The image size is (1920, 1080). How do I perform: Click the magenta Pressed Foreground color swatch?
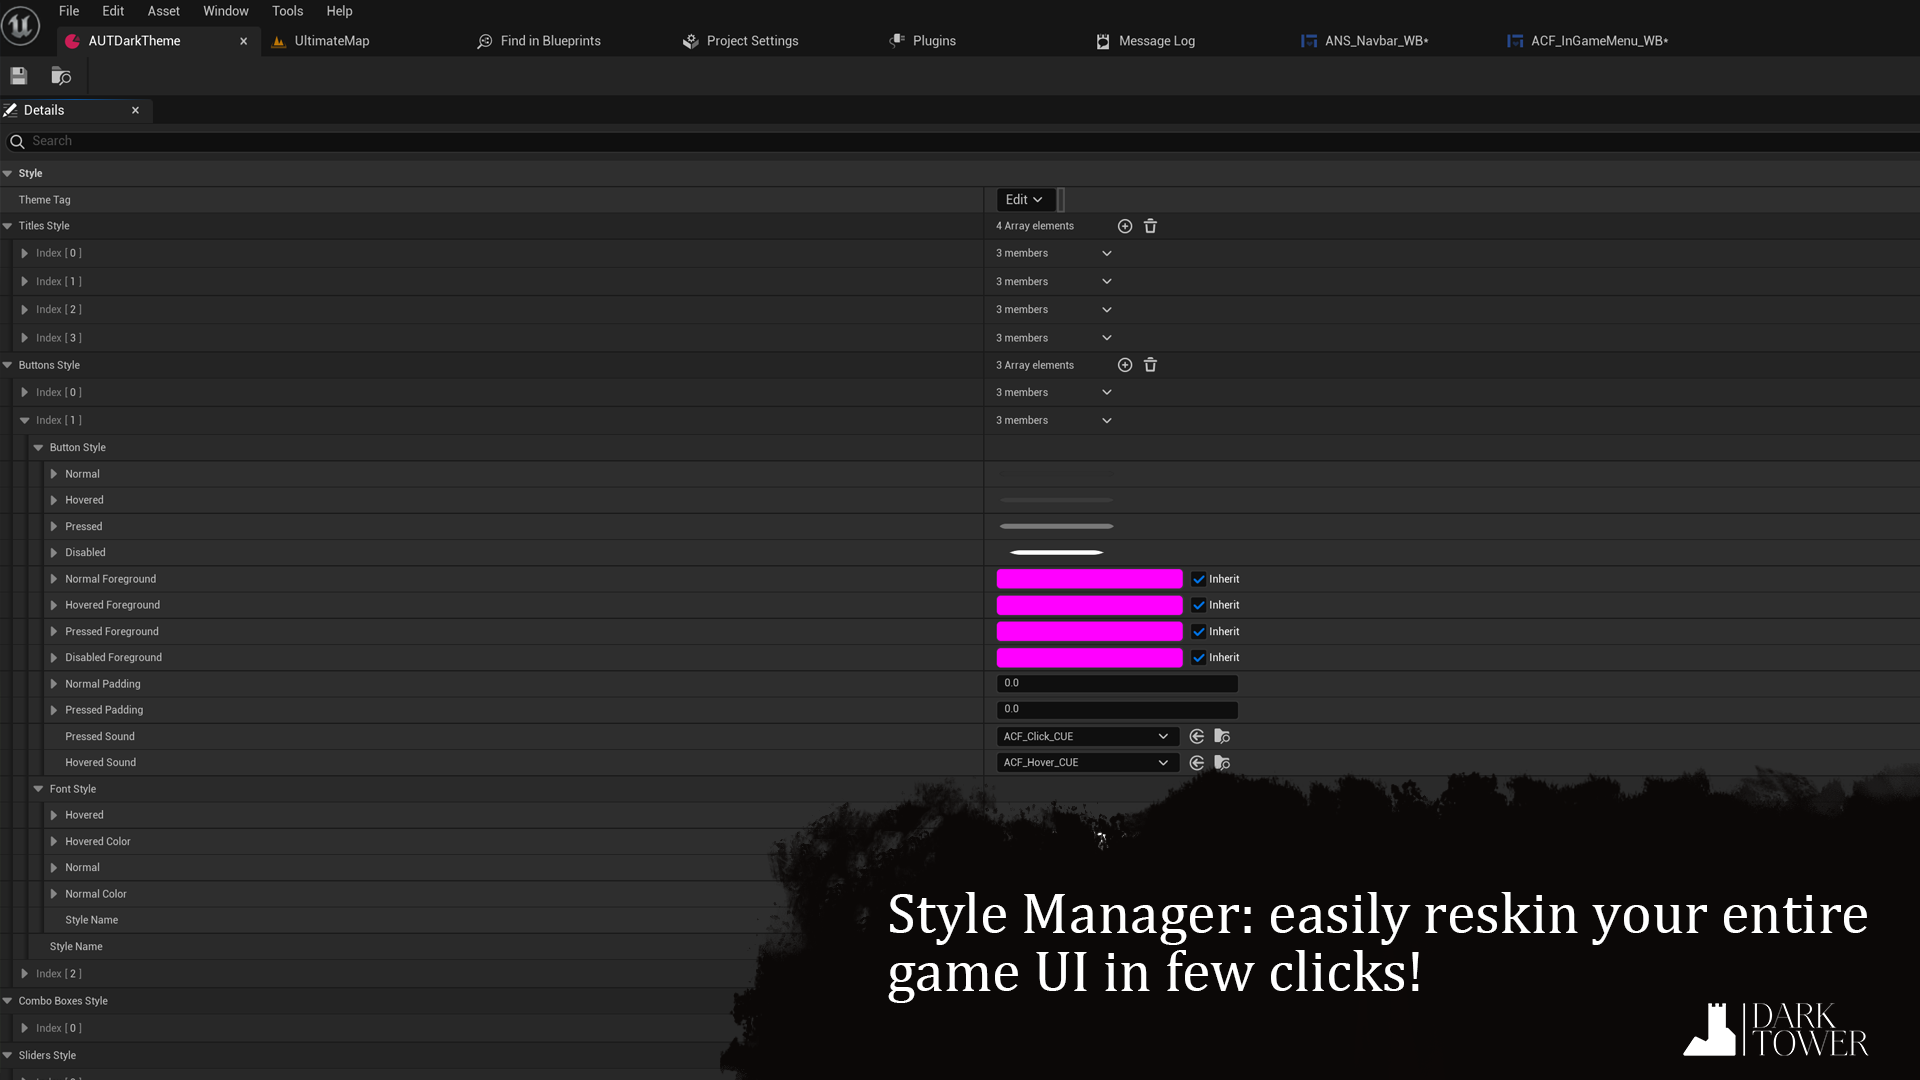coord(1089,631)
